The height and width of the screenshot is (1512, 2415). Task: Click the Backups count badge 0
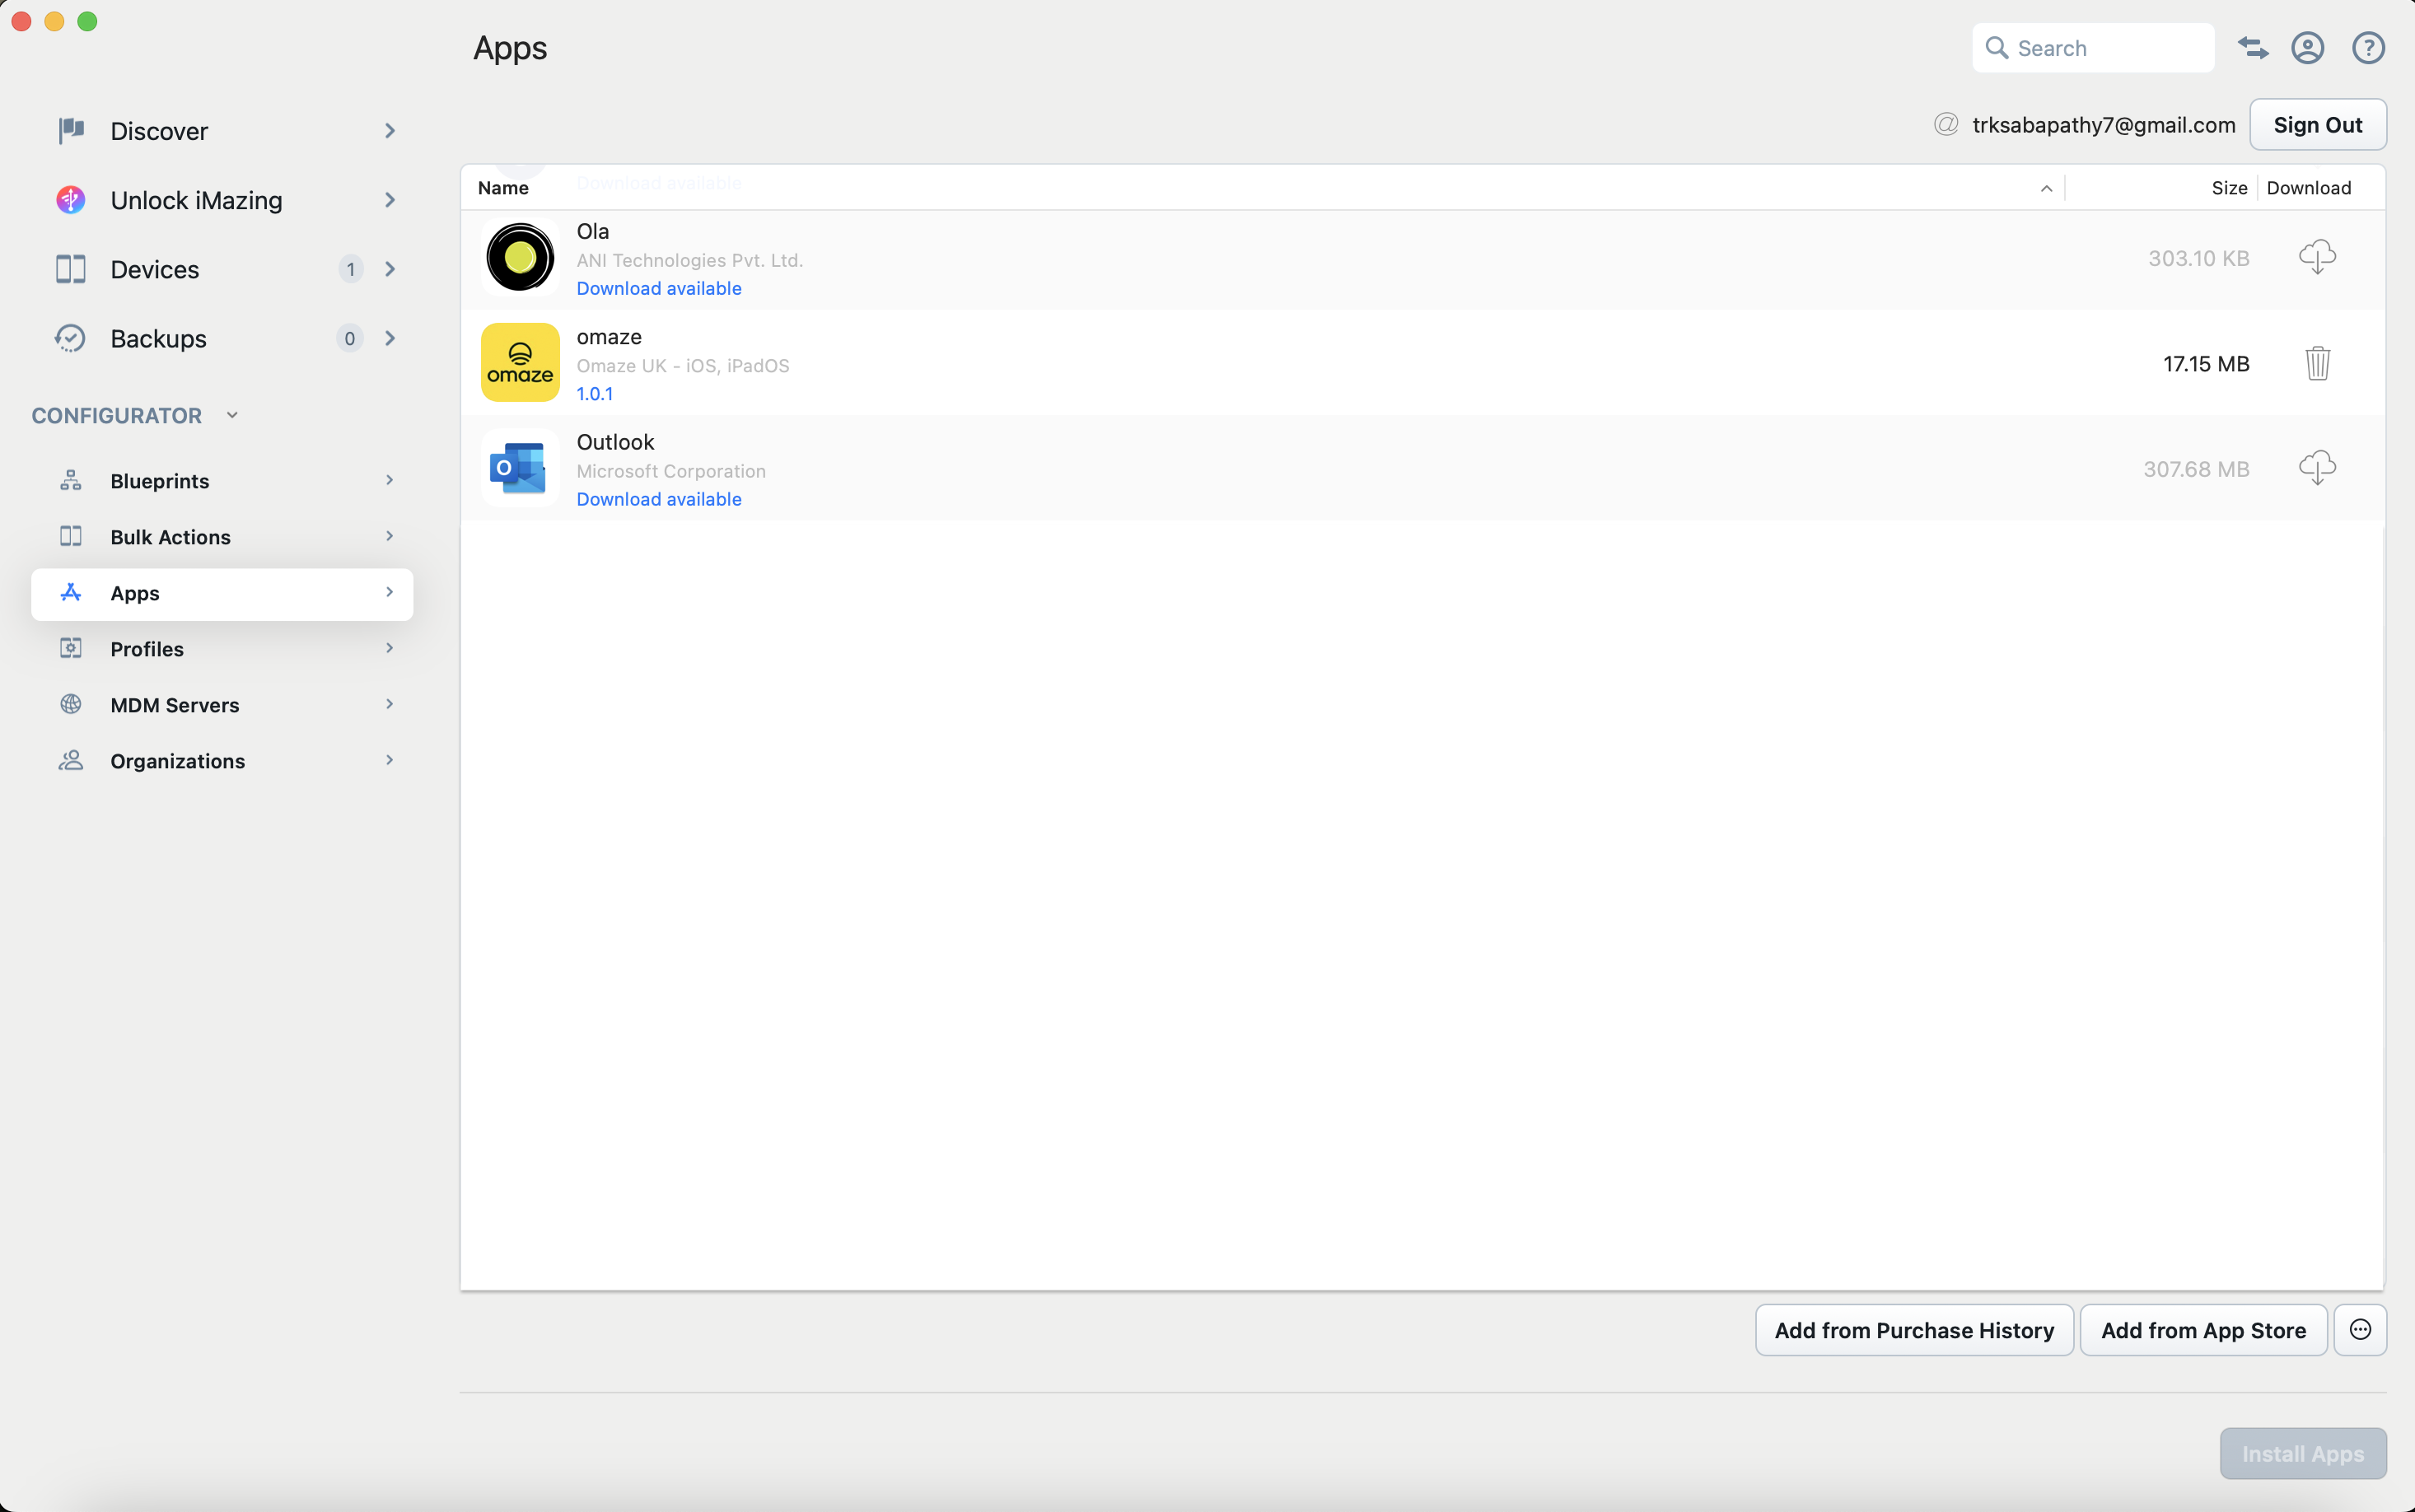coord(349,338)
